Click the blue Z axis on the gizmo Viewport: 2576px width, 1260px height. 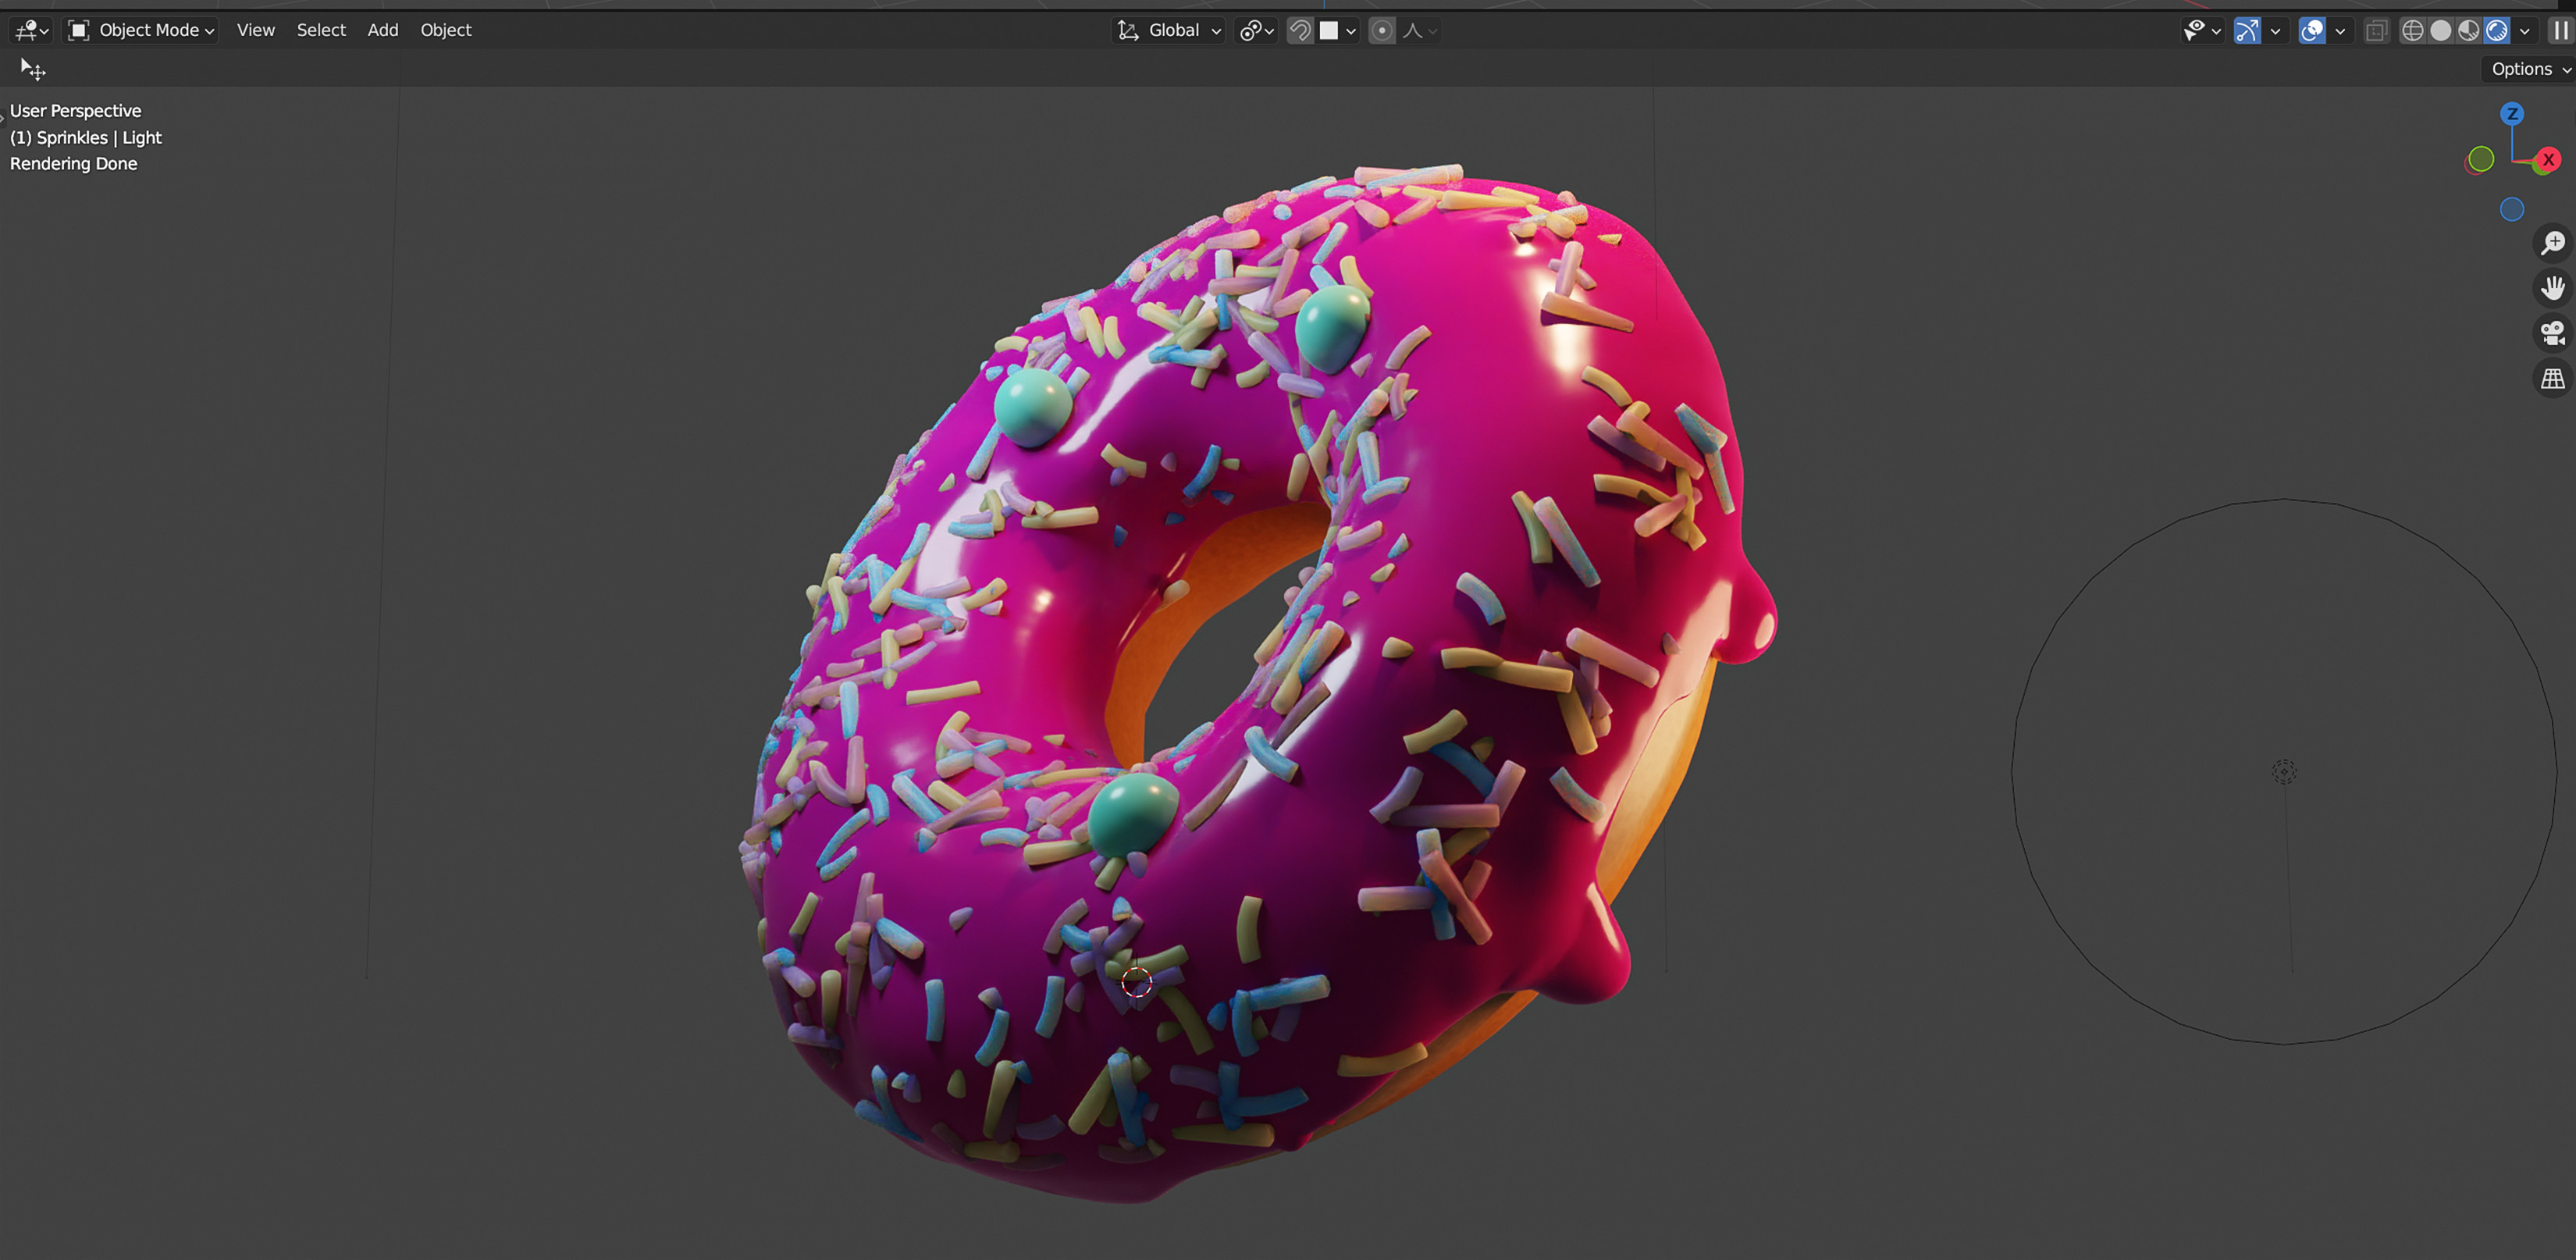[2512, 113]
